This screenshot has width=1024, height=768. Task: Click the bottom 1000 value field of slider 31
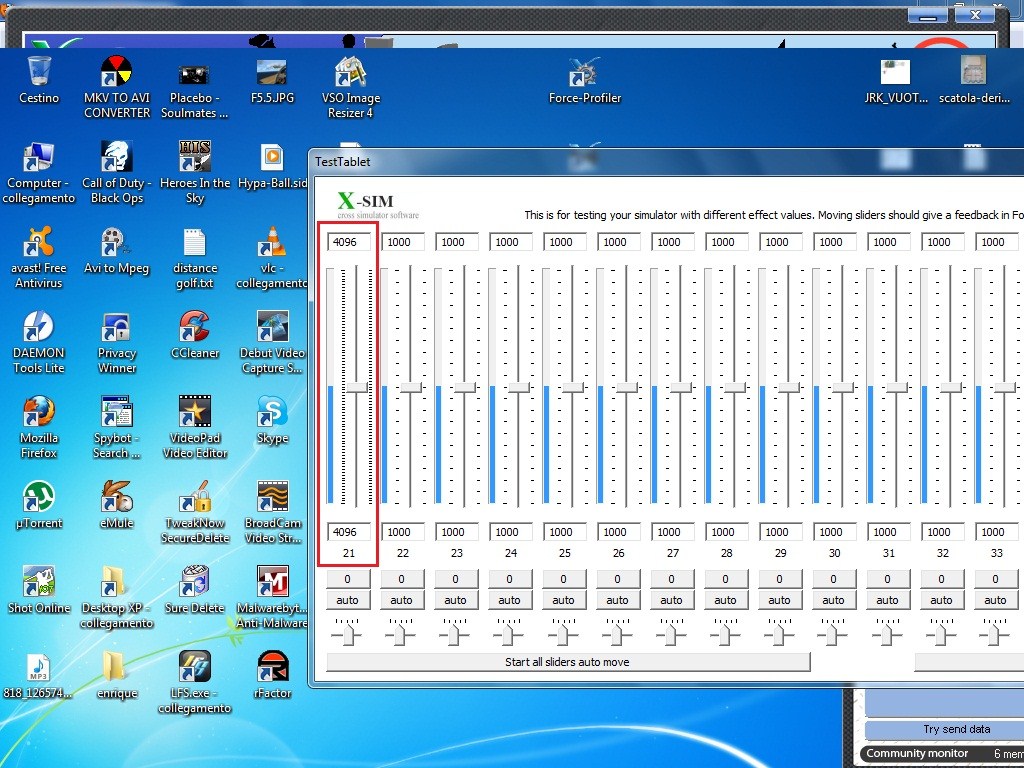(889, 532)
